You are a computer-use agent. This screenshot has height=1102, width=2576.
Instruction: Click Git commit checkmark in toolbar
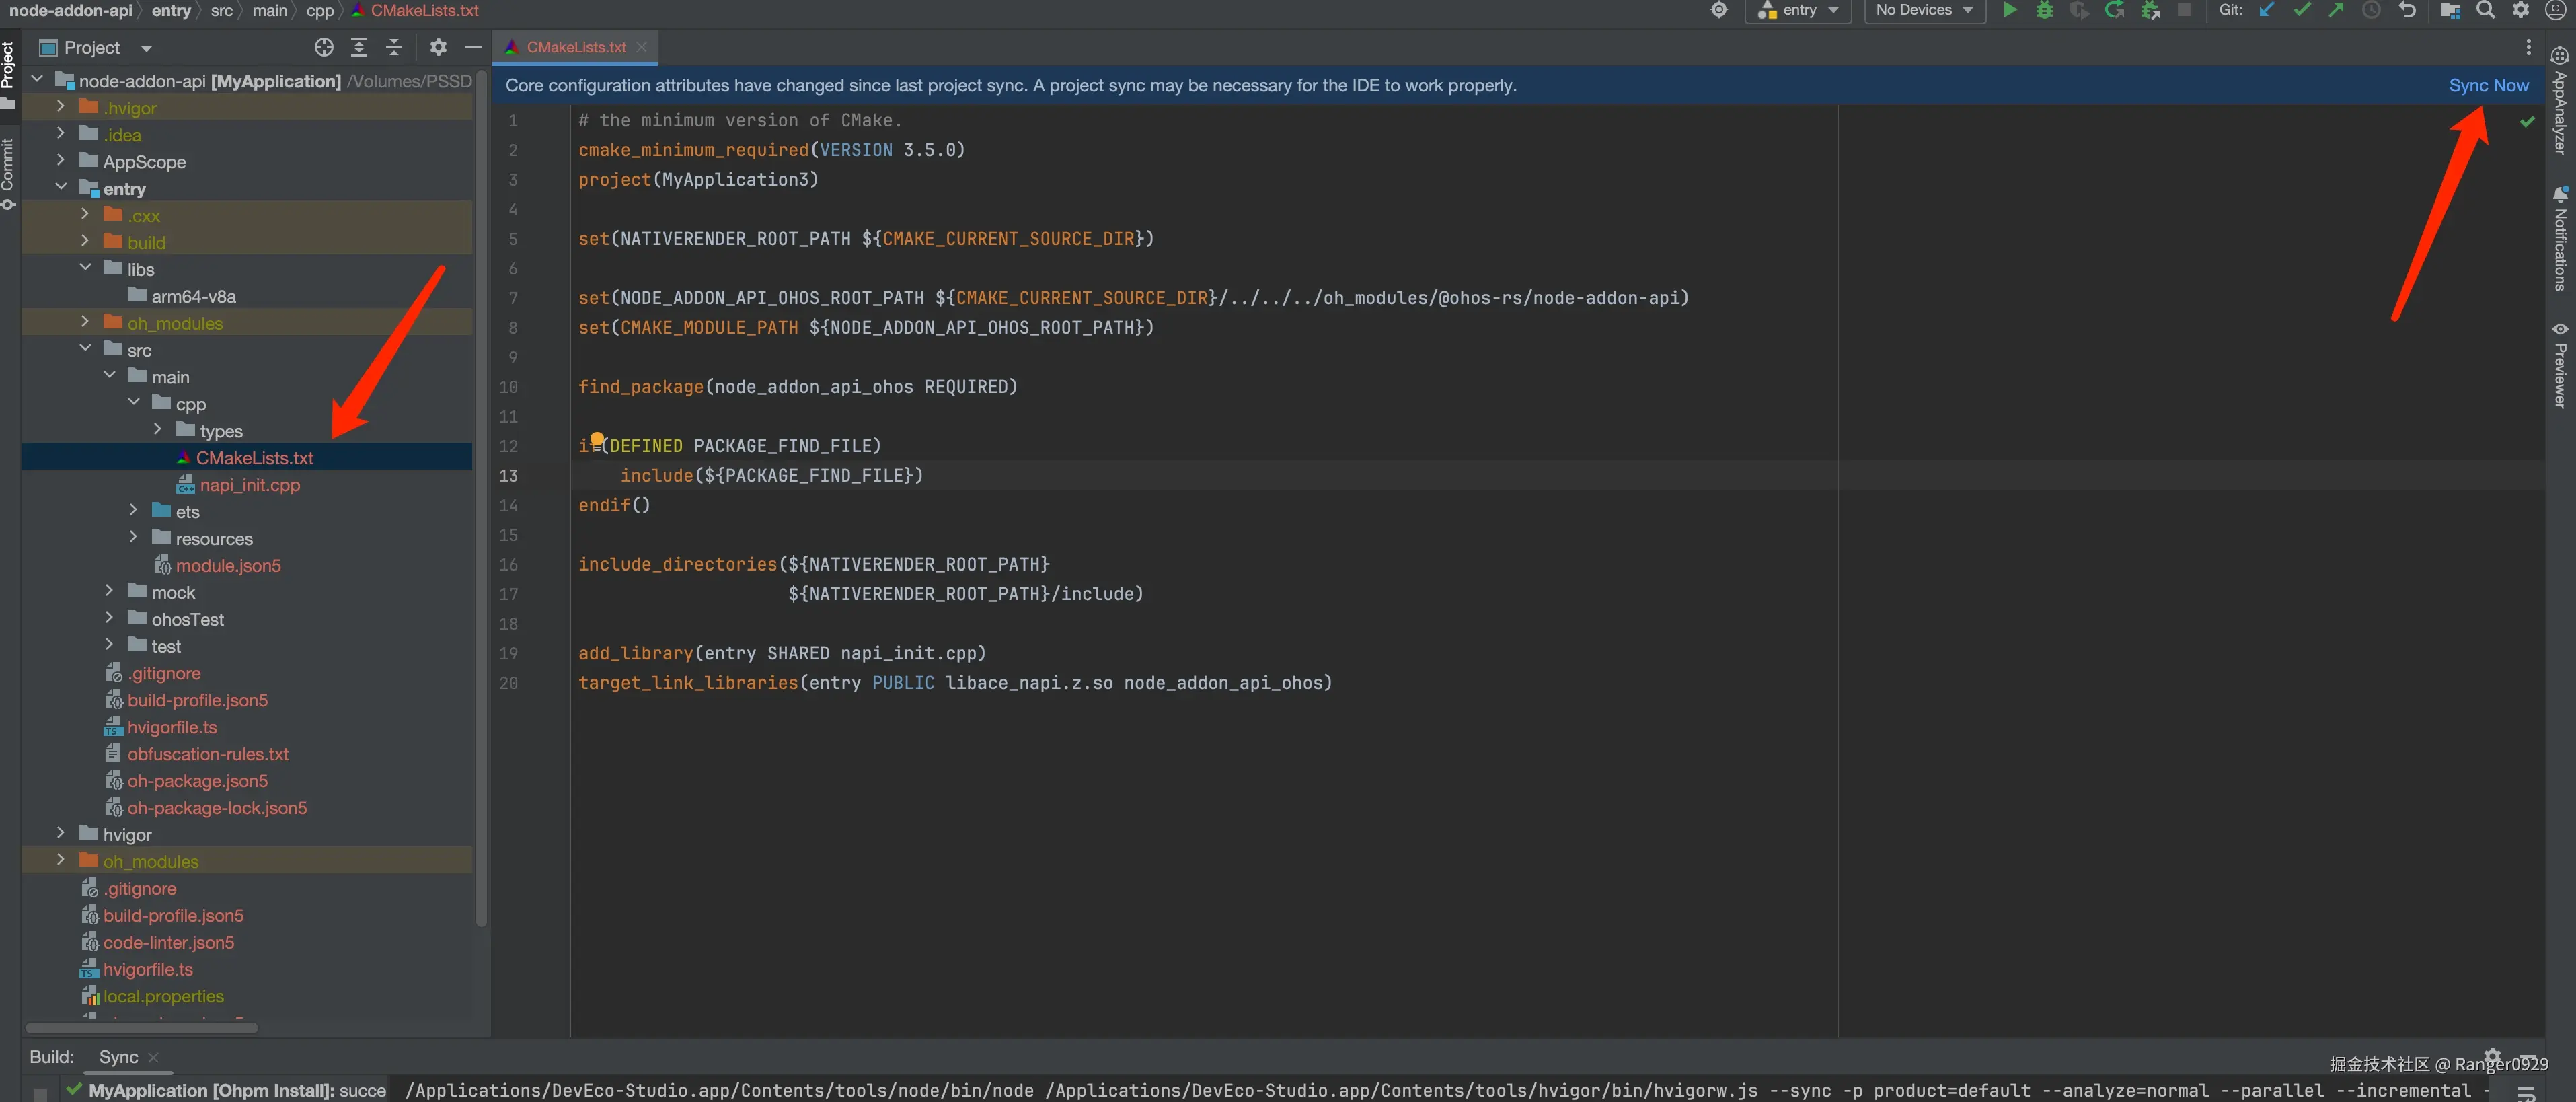[x=2302, y=10]
